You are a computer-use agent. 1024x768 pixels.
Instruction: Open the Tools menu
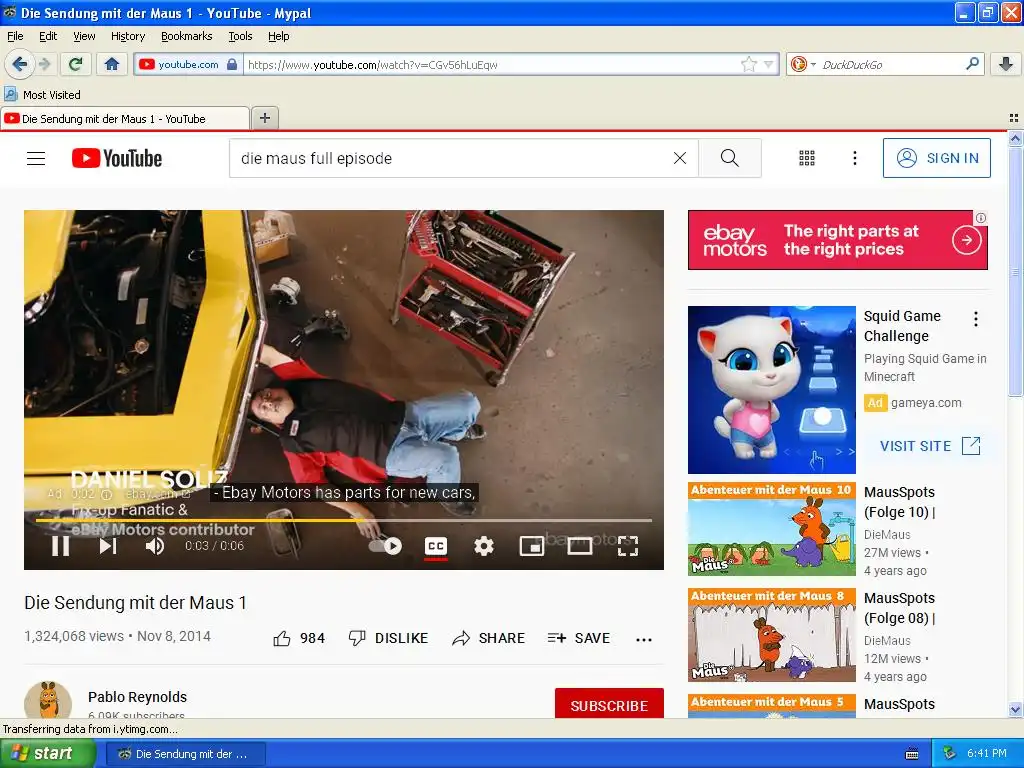click(x=240, y=36)
